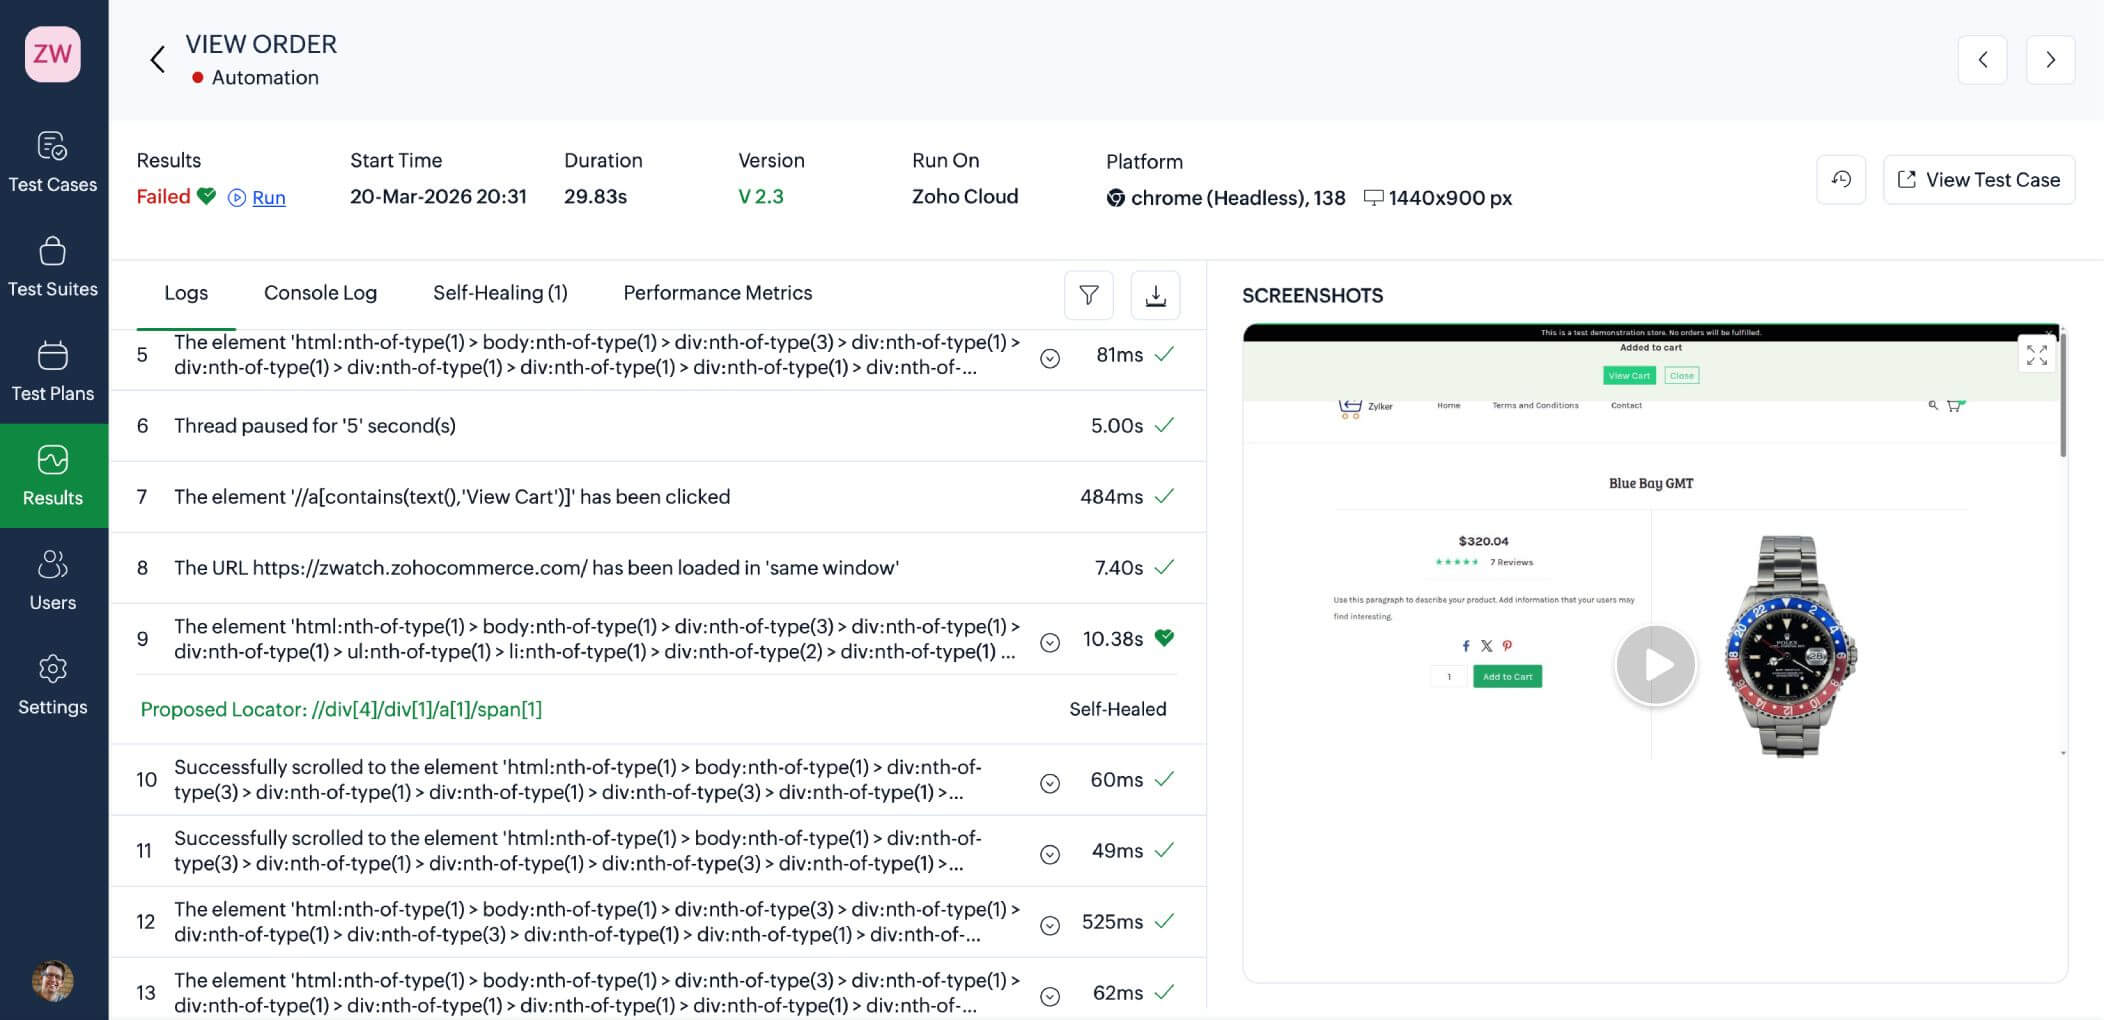2104x1020 pixels.
Task: Expand details of log step 5
Action: [1050, 359]
